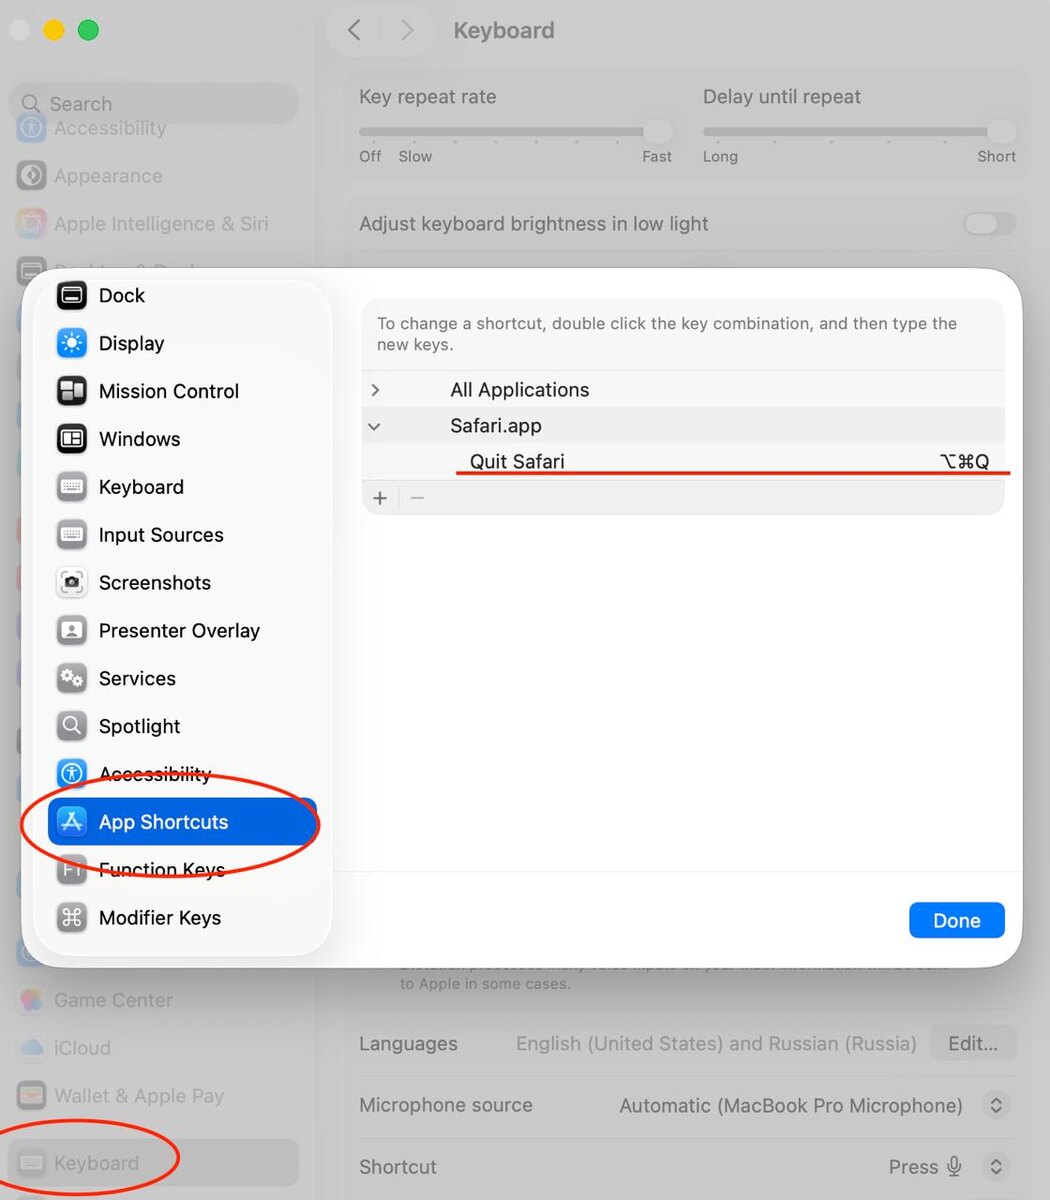The height and width of the screenshot is (1200, 1050).
Task: Select the Quit Safari shortcut row
Action: [683, 462]
